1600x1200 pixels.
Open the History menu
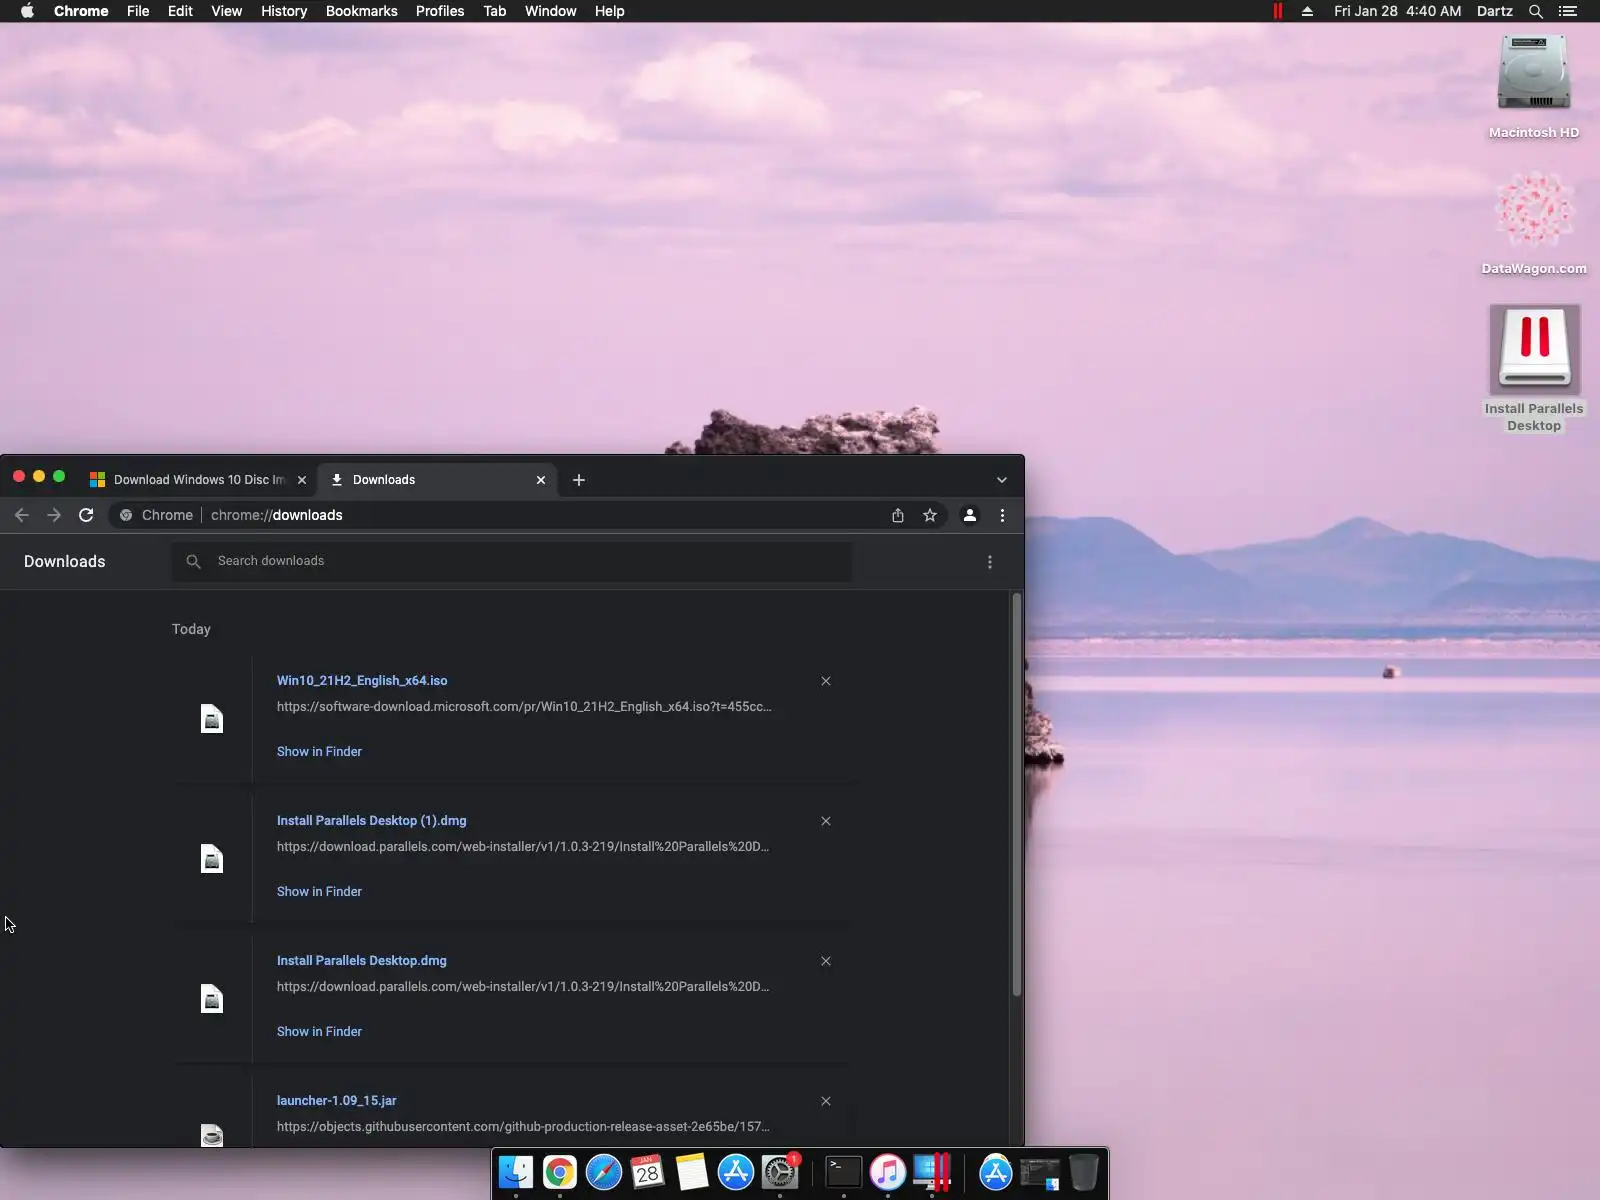(284, 11)
